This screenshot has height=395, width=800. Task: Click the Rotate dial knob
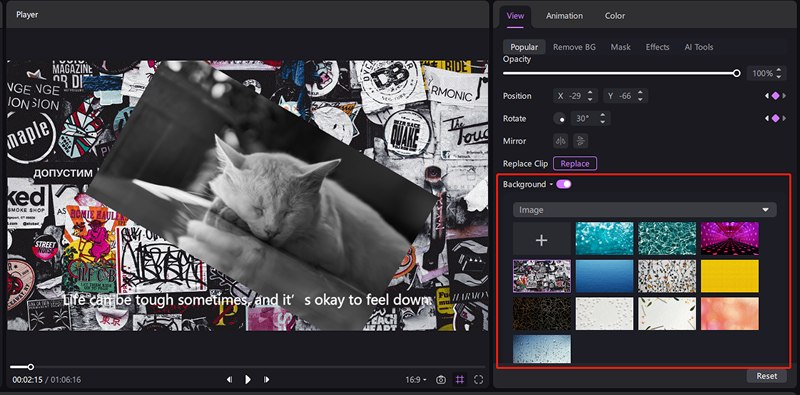(560, 118)
